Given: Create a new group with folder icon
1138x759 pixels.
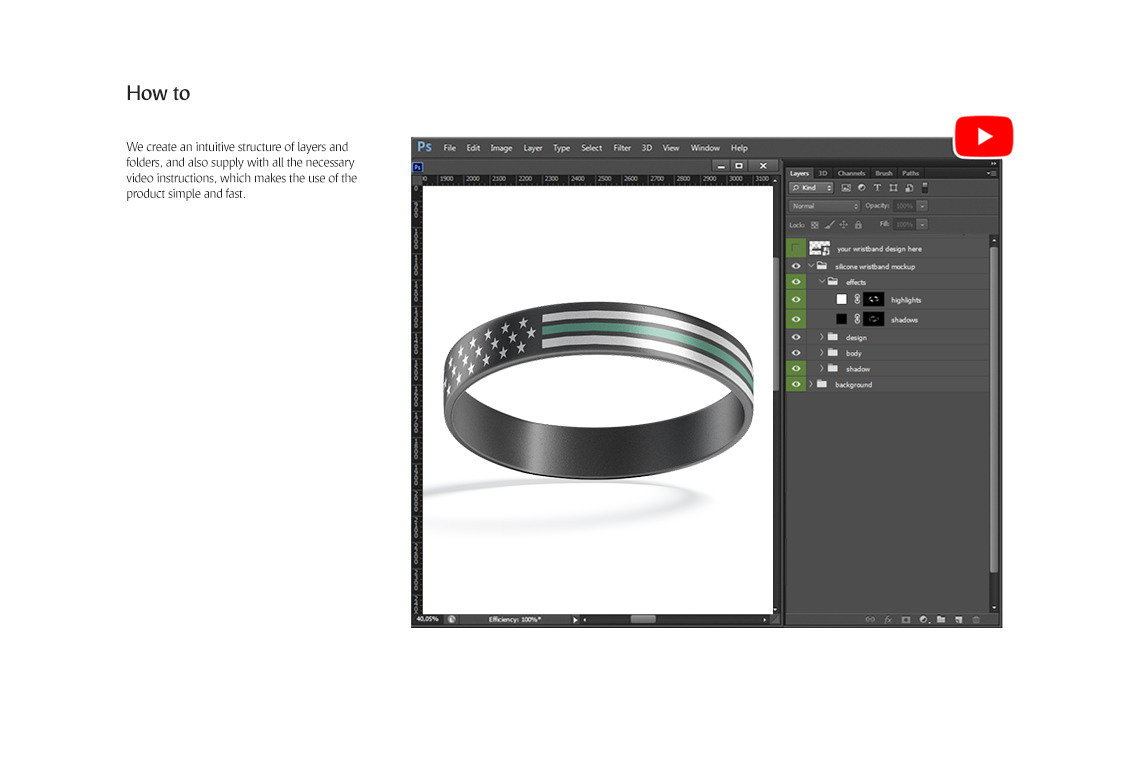Looking at the screenshot, I should (x=941, y=620).
